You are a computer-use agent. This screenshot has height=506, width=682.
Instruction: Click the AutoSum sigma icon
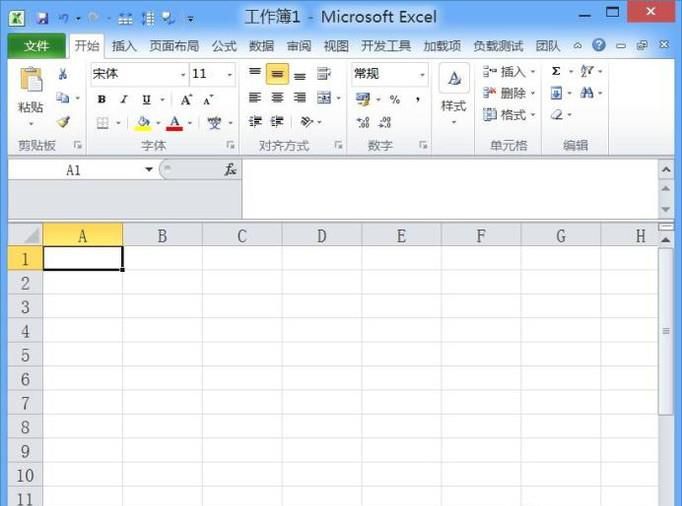[556, 72]
